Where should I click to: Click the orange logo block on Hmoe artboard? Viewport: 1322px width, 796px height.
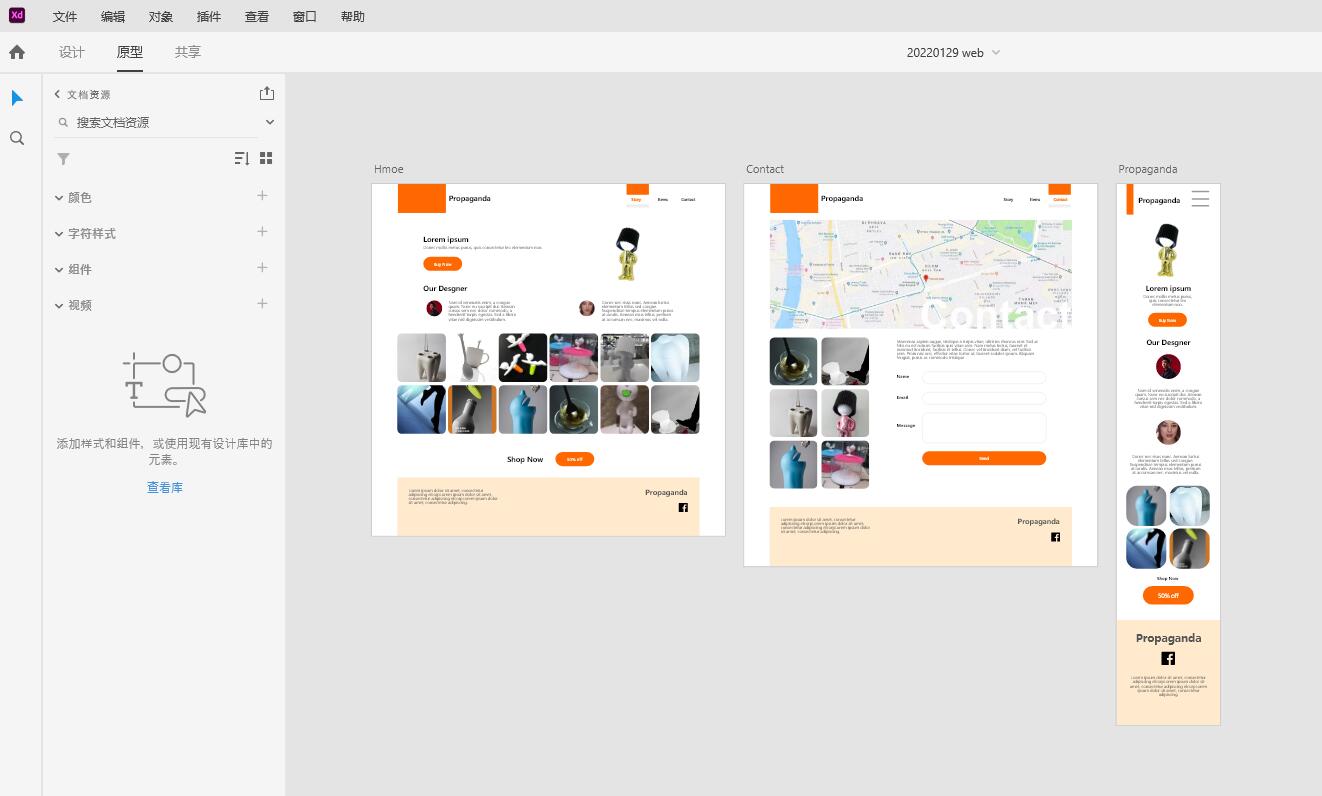pyautogui.click(x=421, y=198)
